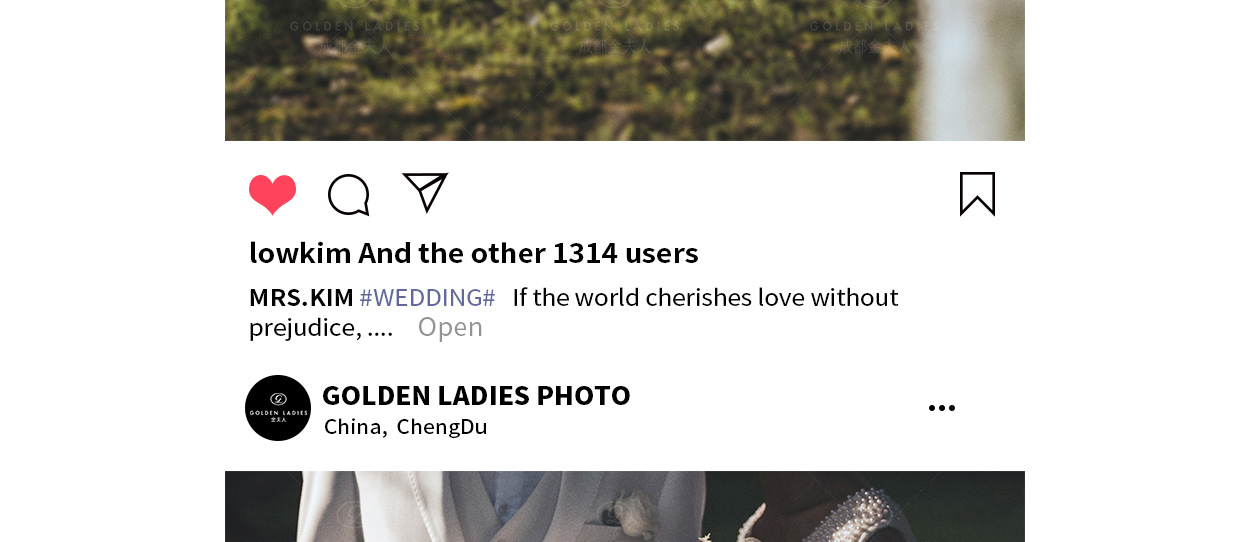Open China, ChengDu location tag
The image size is (1250, 542).
point(406,427)
